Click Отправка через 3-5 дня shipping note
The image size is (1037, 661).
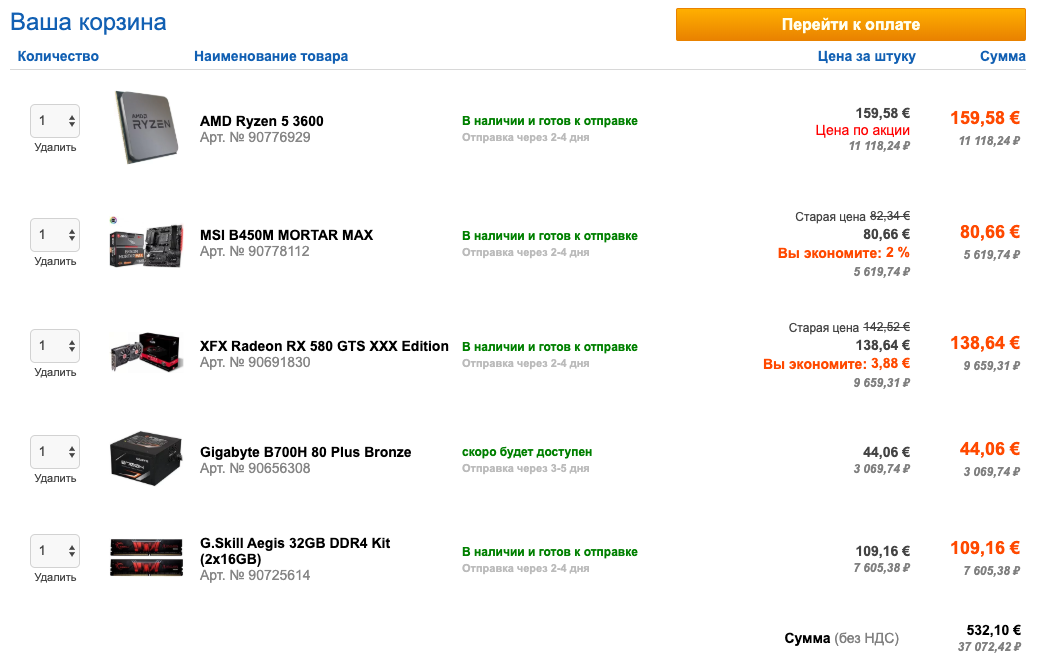pos(525,468)
